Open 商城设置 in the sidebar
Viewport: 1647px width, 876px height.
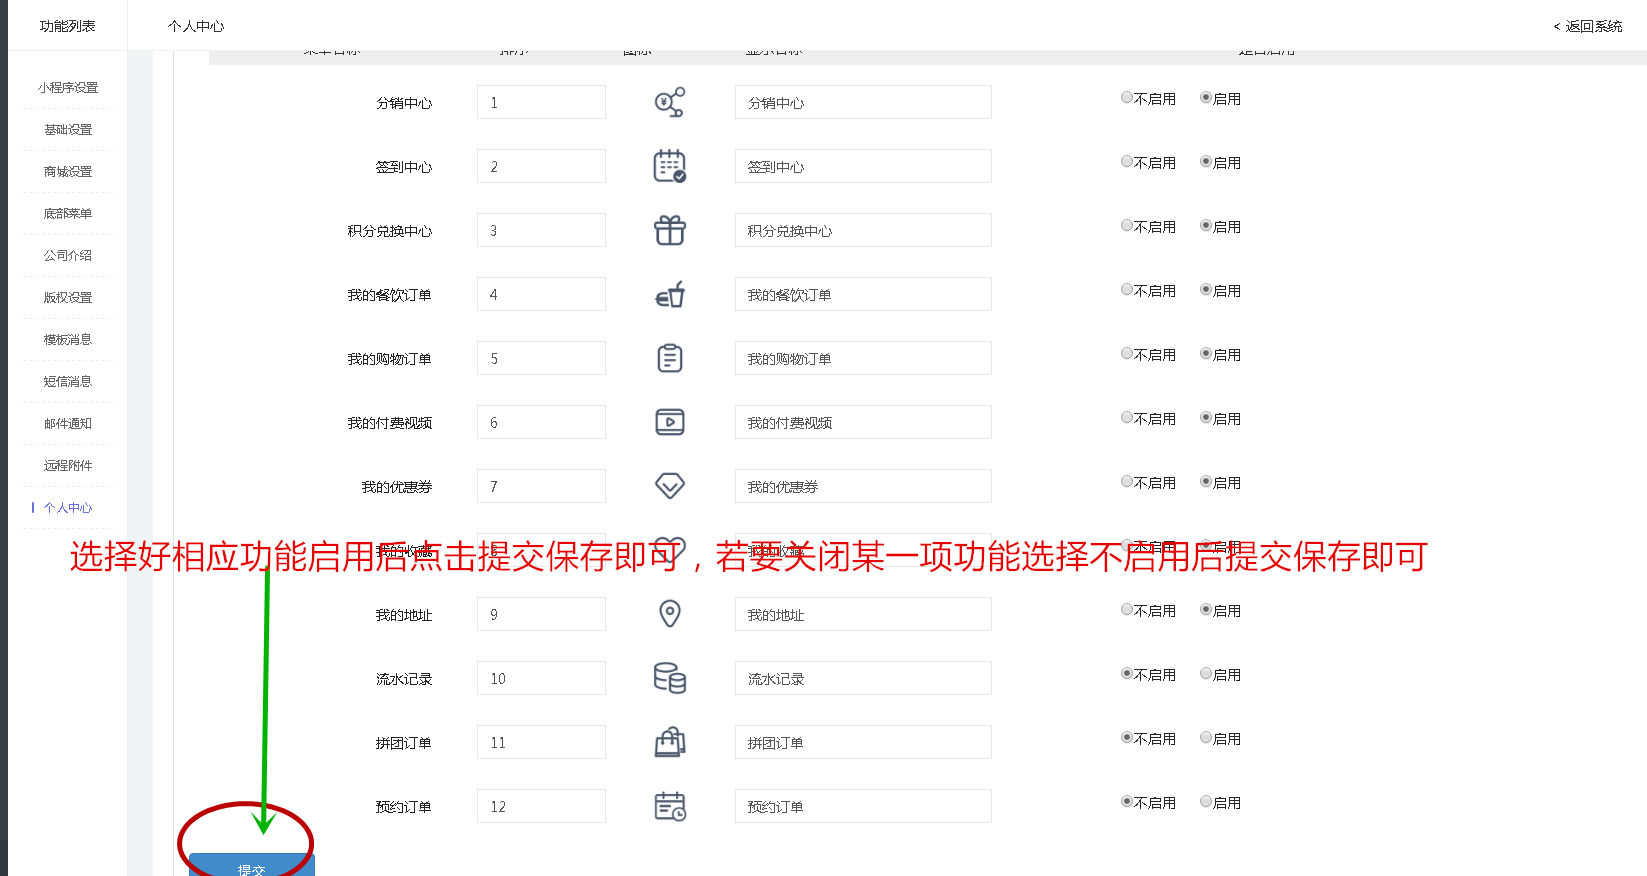coord(68,172)
